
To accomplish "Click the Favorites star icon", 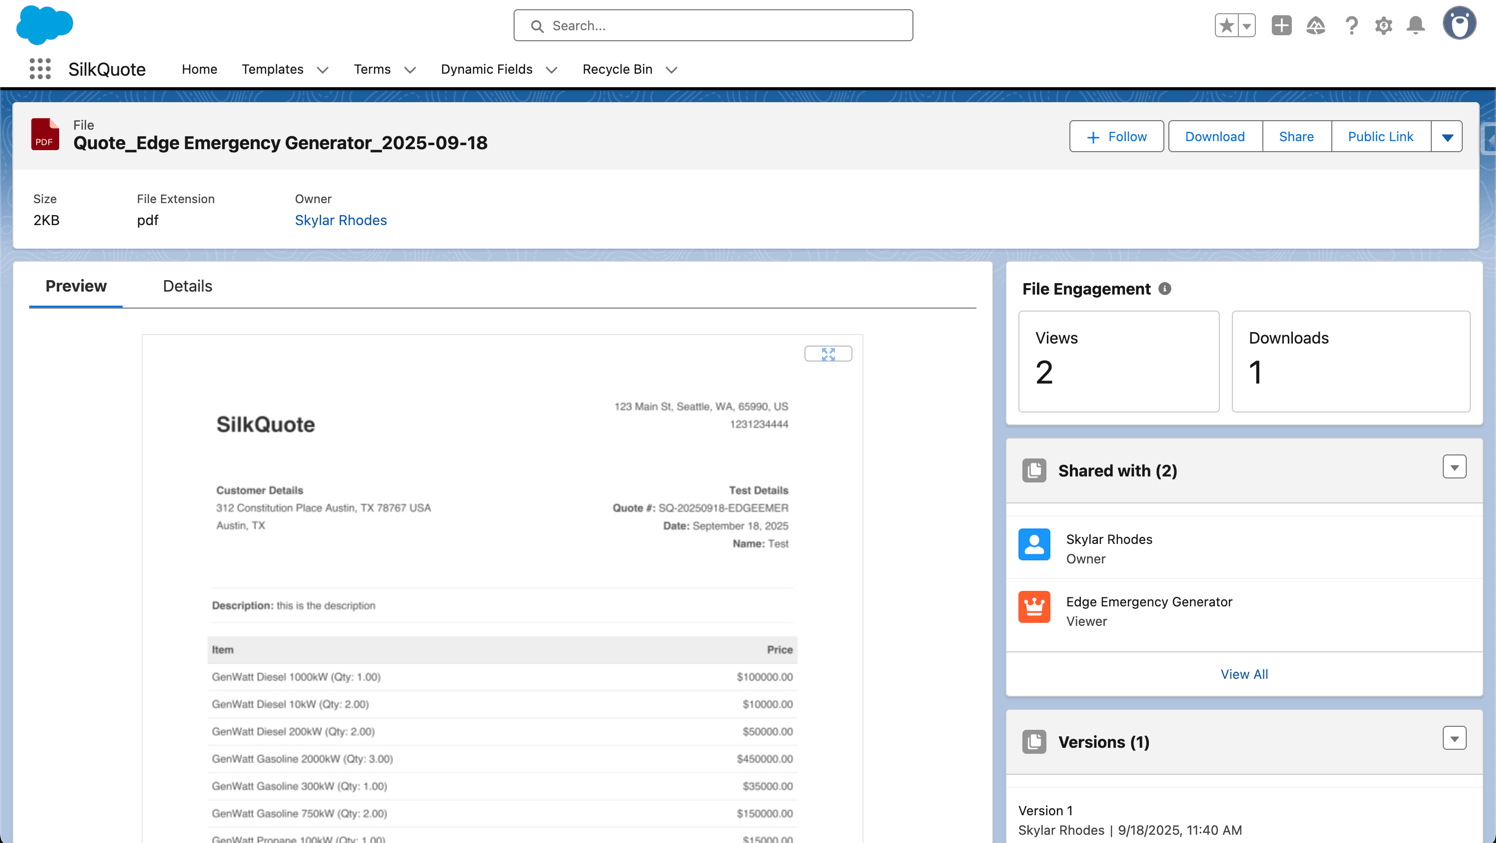I will point(1226,26).
